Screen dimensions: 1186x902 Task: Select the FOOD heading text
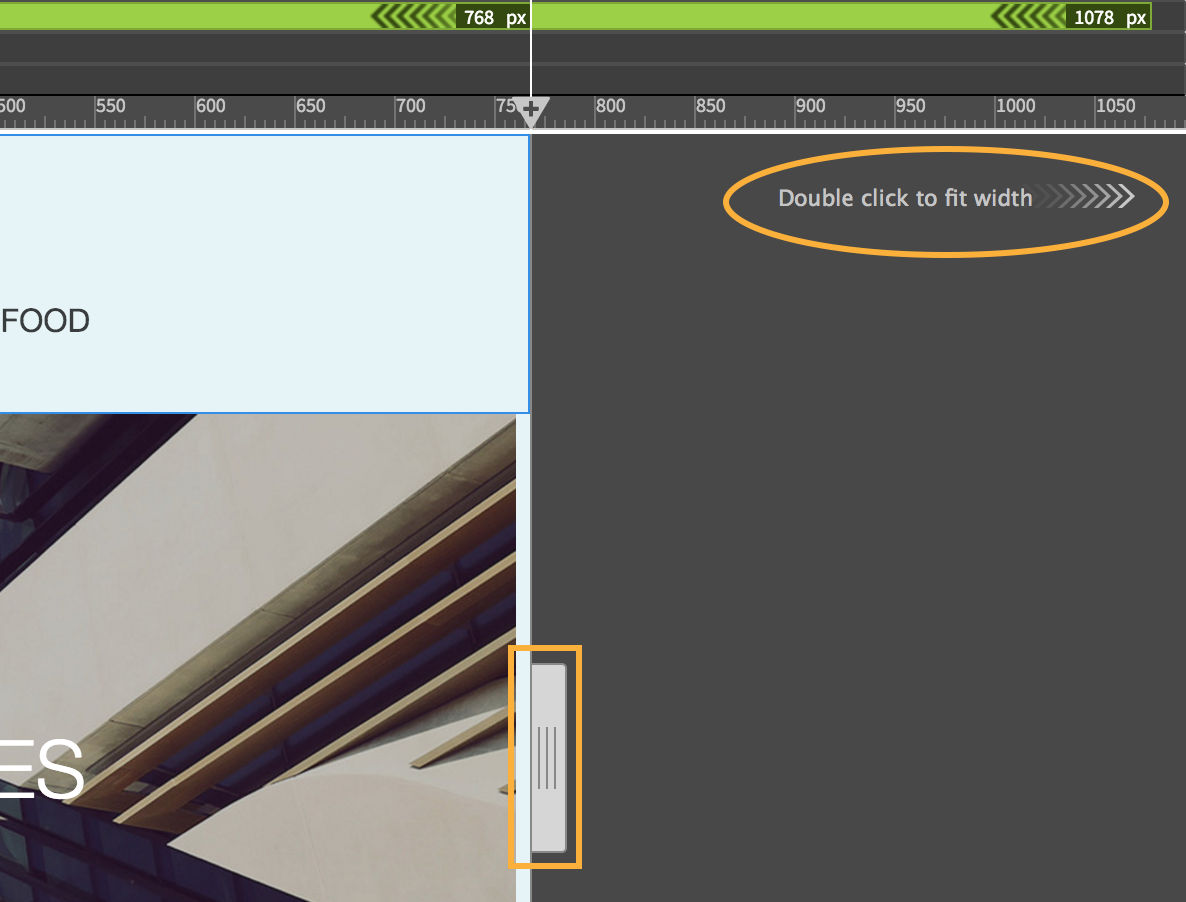pos(45,321)
